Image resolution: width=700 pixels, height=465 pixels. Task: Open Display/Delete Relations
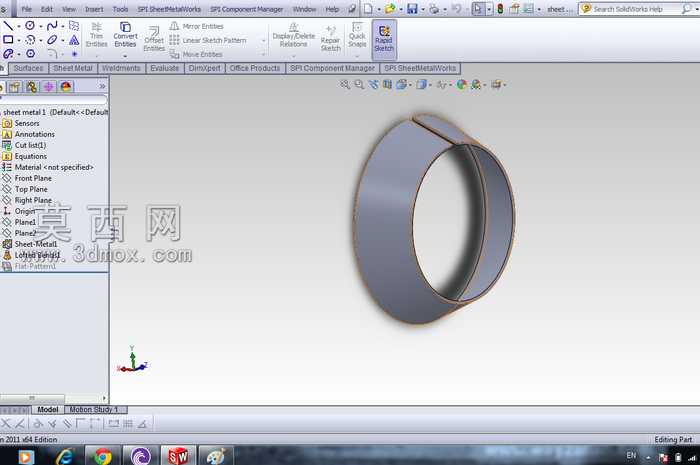293,35
